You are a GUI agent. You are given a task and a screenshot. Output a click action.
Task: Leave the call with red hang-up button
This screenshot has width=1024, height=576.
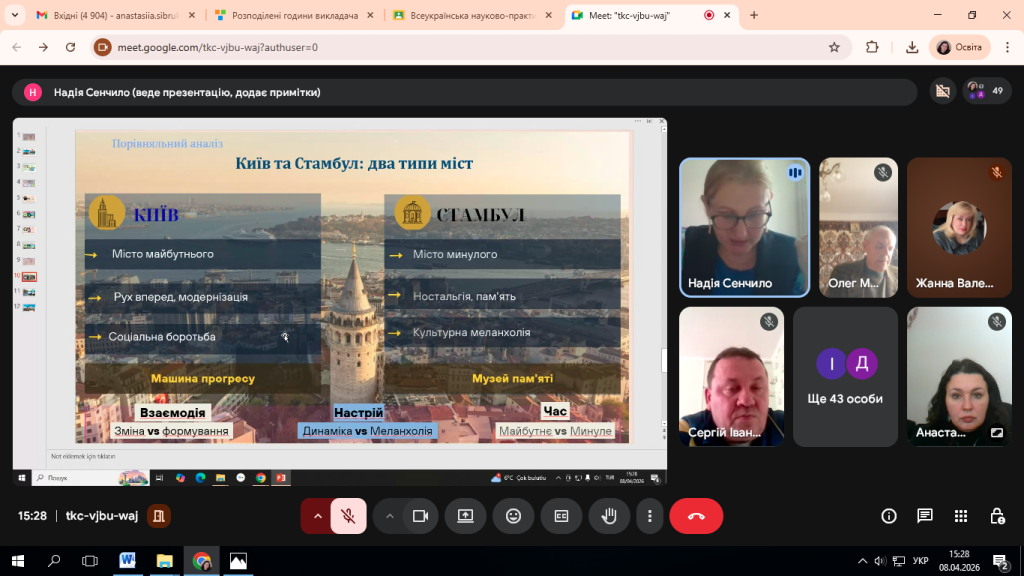click(696, 516)
